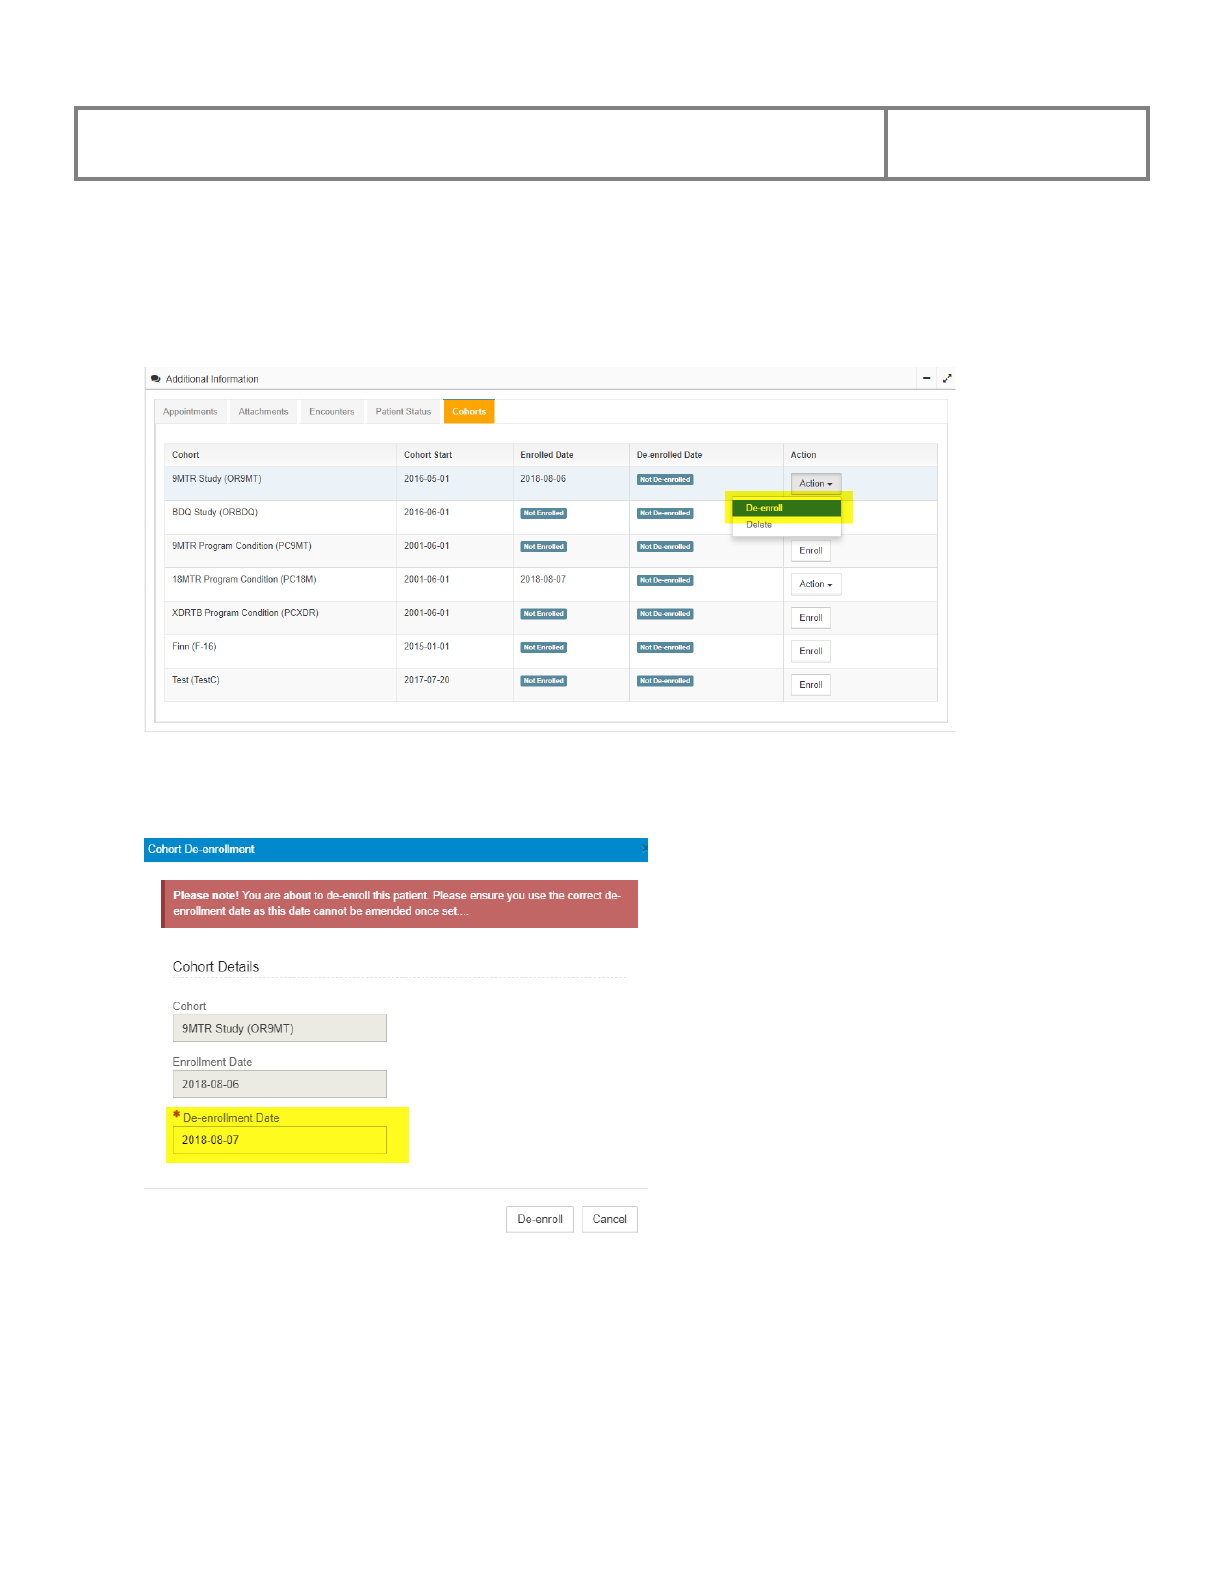The height and width of the screenshot is (1584, 1224).
Task: Click cohort start 2016-06-01 in BDQ Study row
Action: coord(427,512)
